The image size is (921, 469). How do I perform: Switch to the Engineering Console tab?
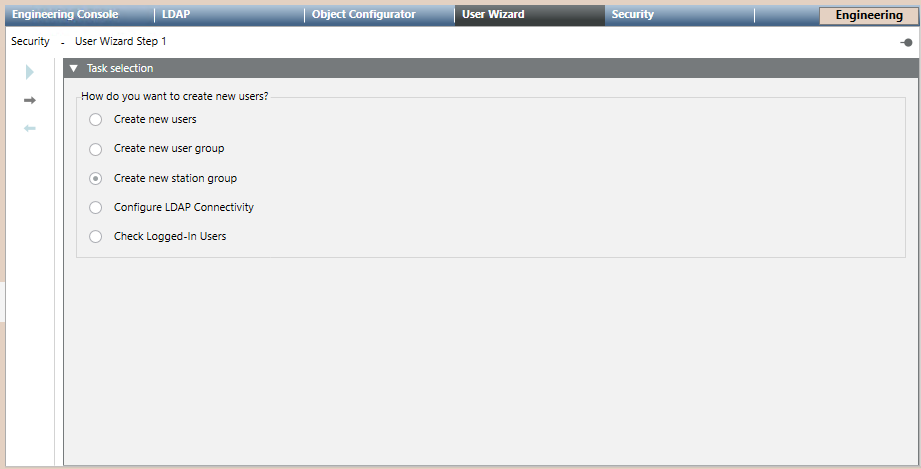(x=65, y=15)
